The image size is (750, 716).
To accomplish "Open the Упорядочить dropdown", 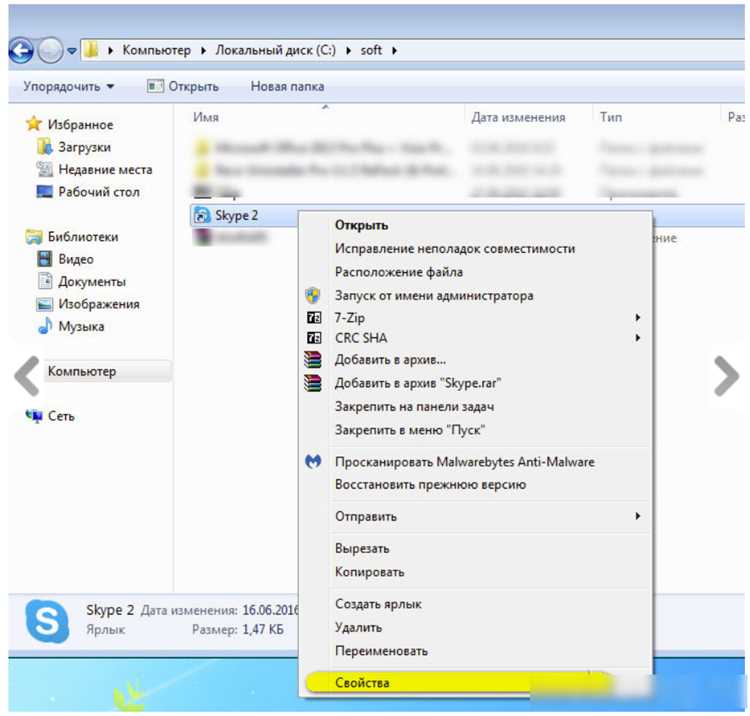I will (68, 87).
